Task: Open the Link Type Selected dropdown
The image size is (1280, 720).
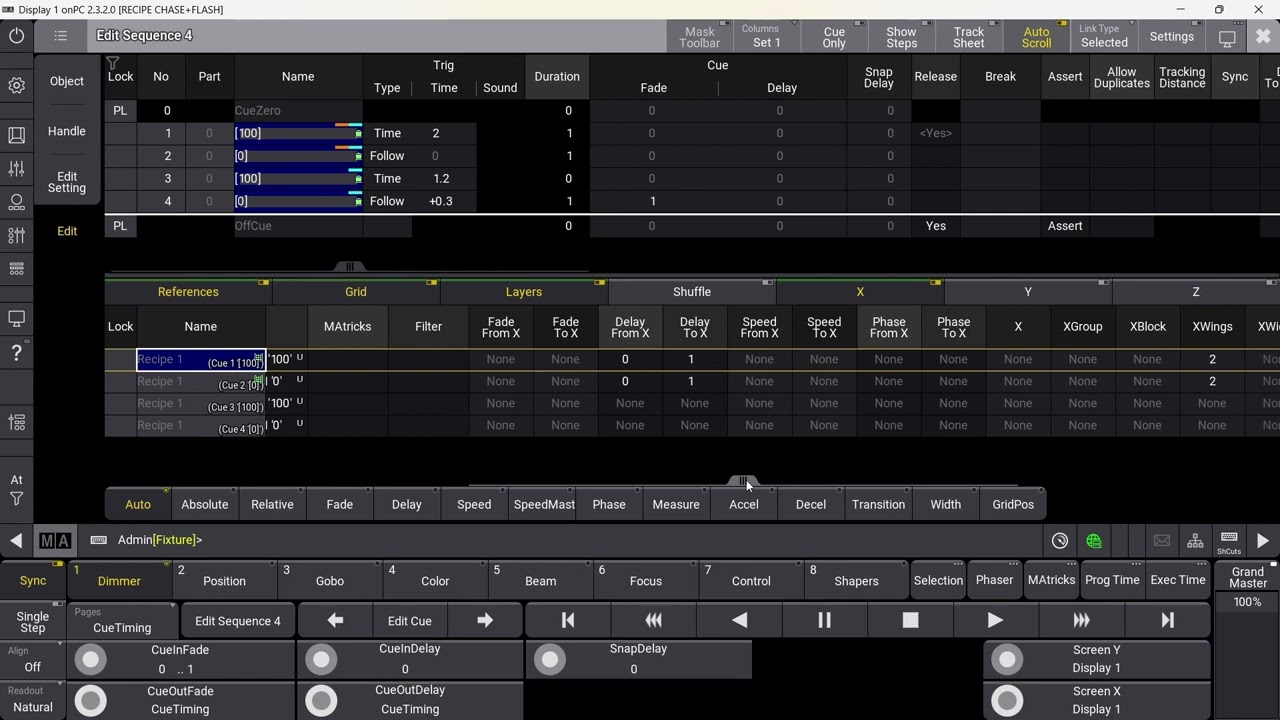Action: [x=1104, y=37]
